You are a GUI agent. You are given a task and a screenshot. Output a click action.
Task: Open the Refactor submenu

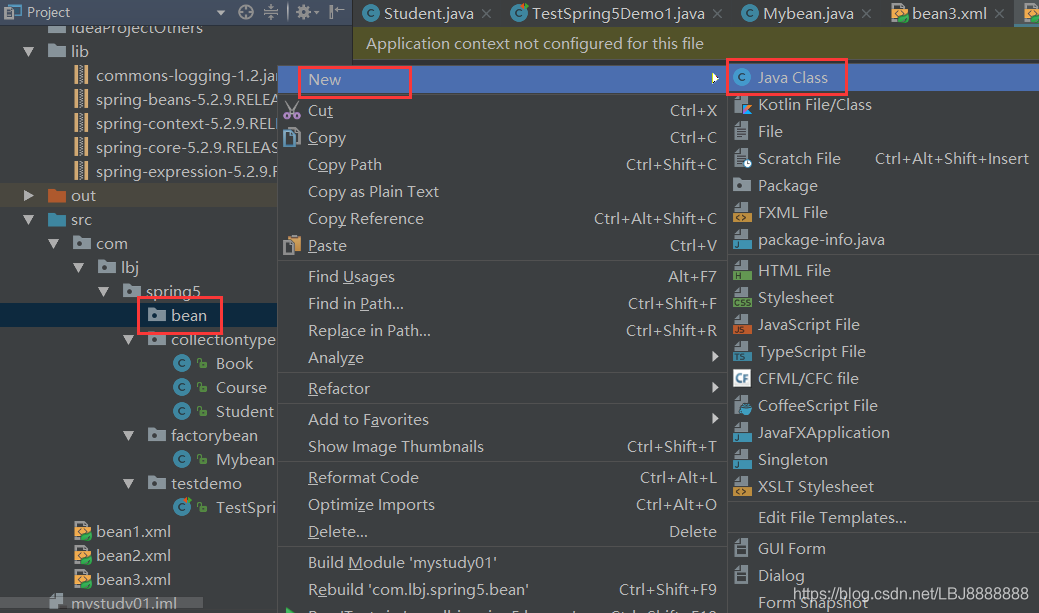tap(502, 389)
